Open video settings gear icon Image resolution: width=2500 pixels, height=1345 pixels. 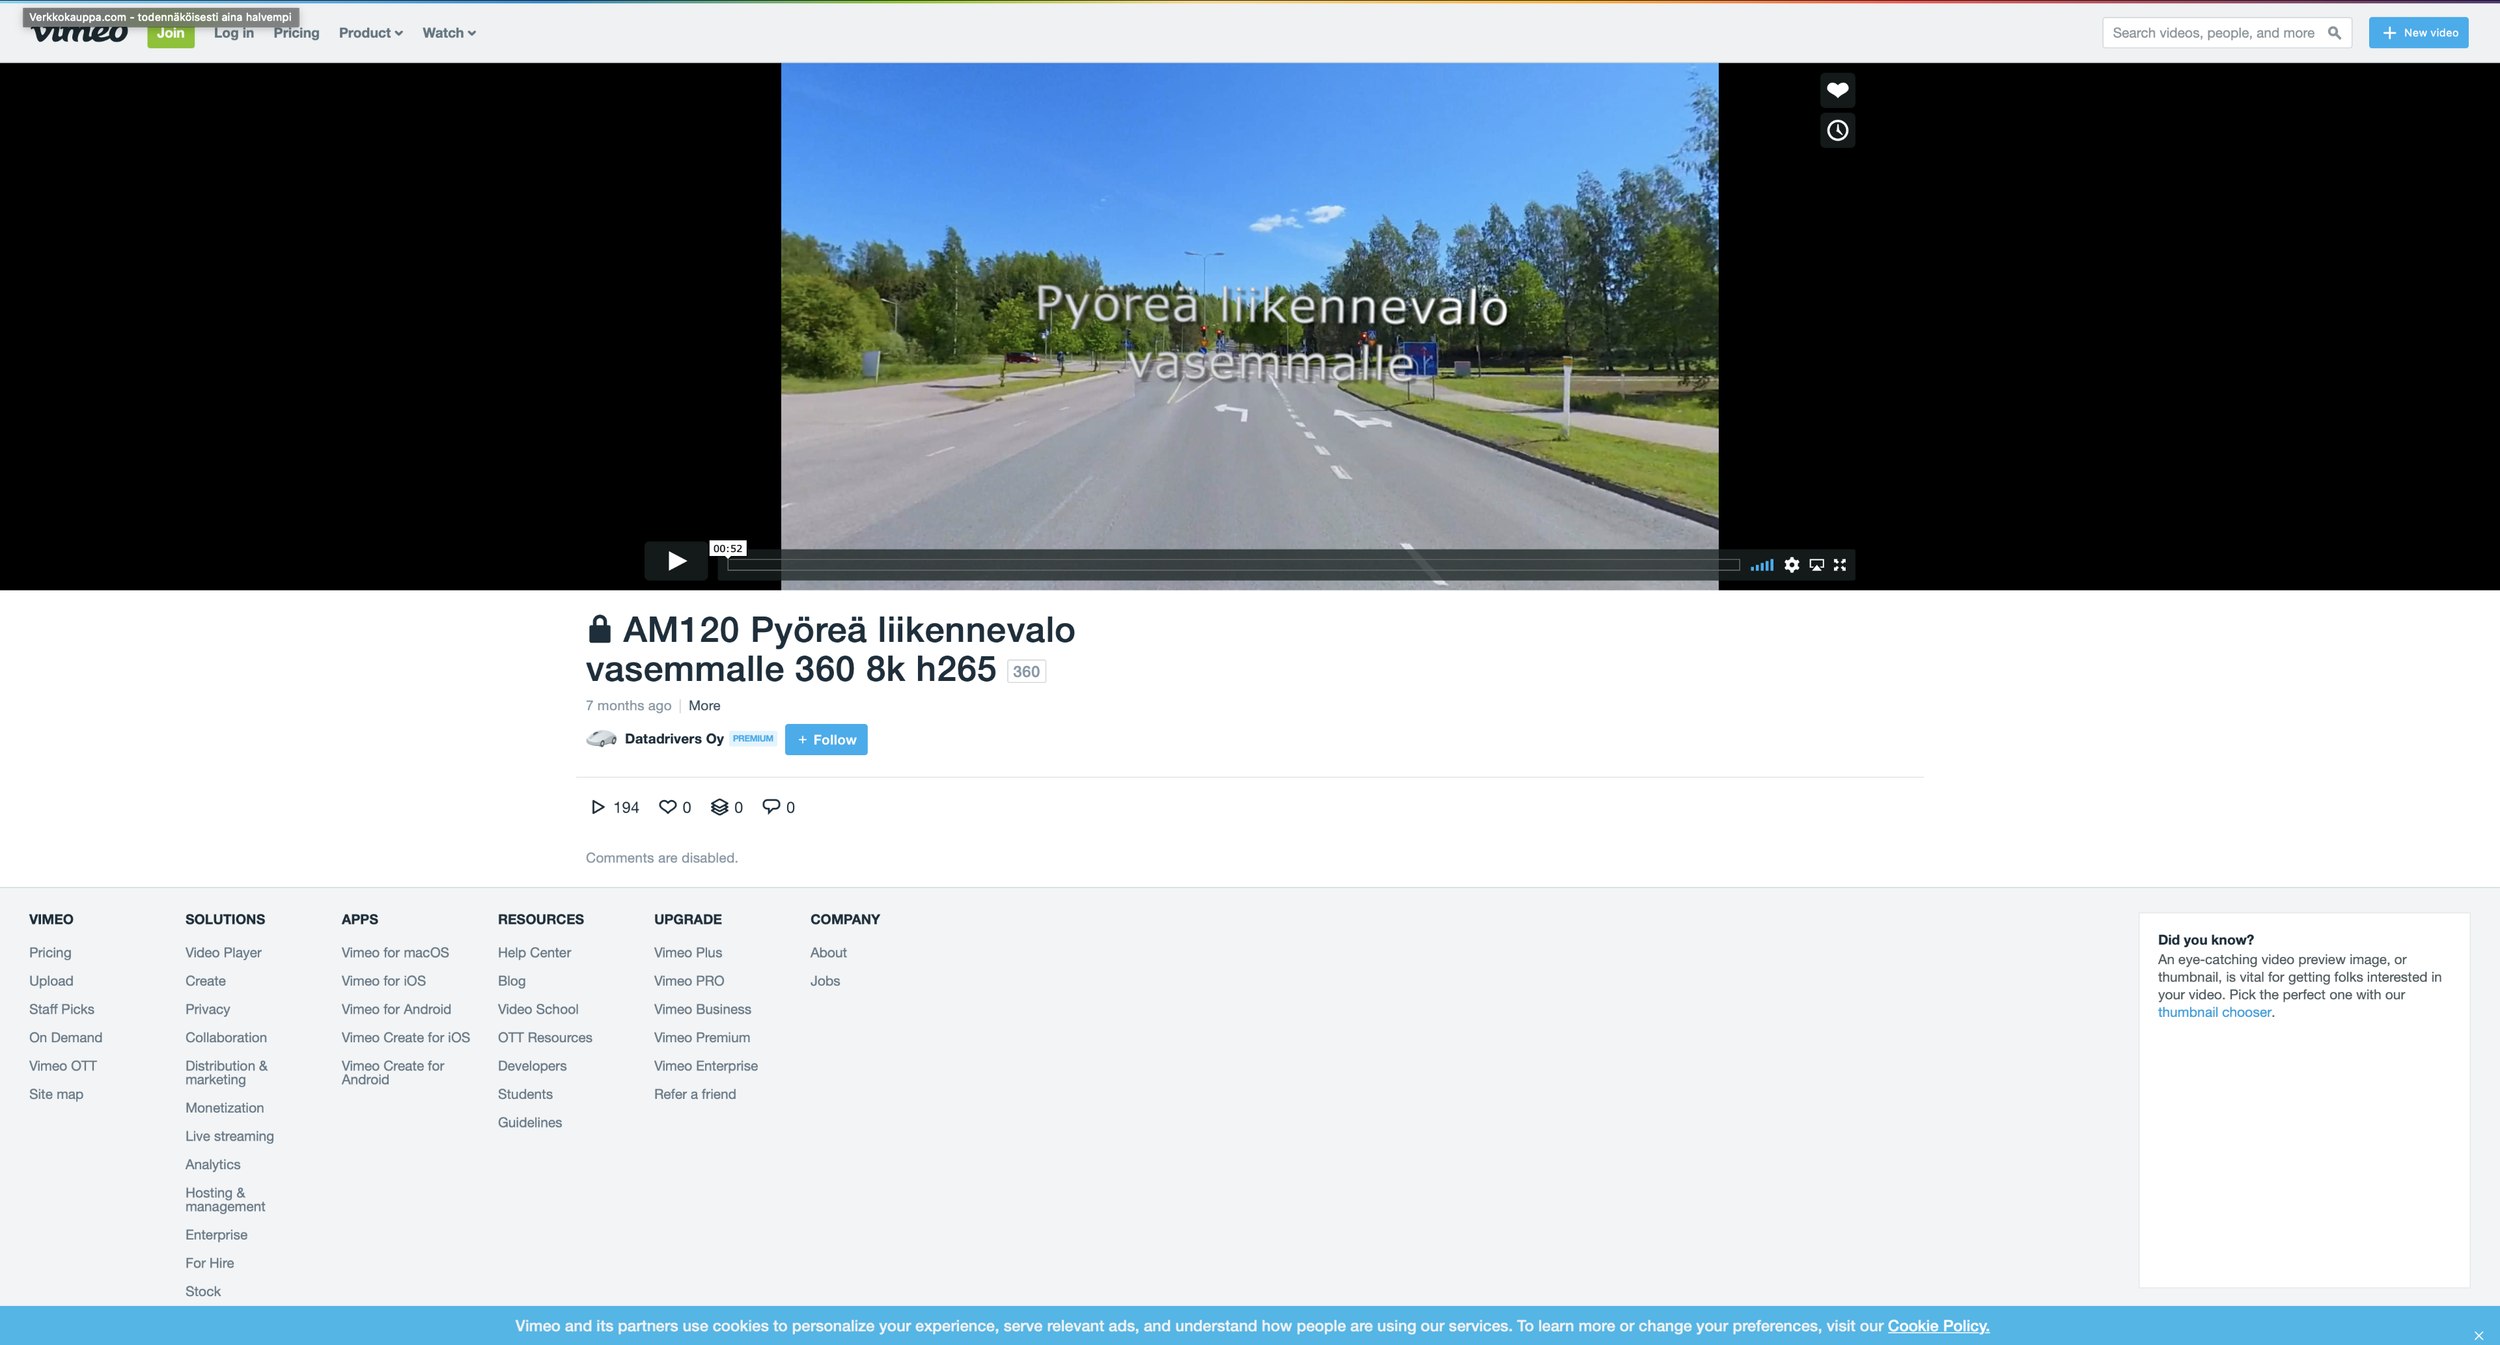coord(1791,565)
